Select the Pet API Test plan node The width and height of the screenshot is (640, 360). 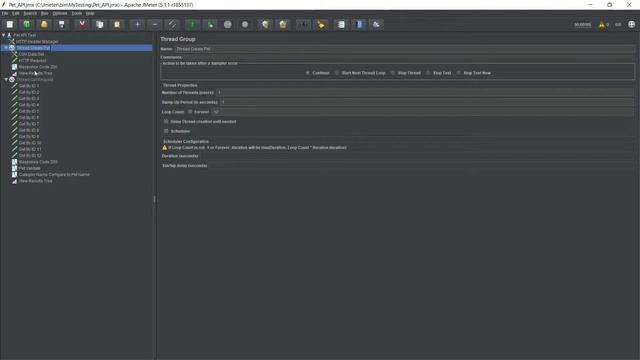pyautogui.click(x=25, y=35)
